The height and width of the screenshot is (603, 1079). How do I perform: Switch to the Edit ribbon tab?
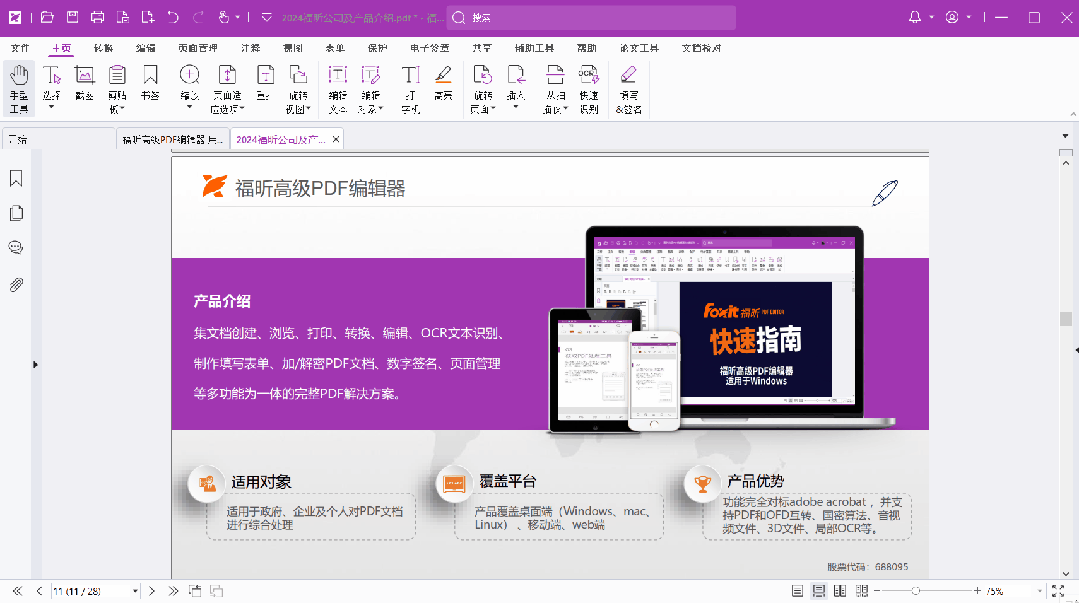click(145, 48)
